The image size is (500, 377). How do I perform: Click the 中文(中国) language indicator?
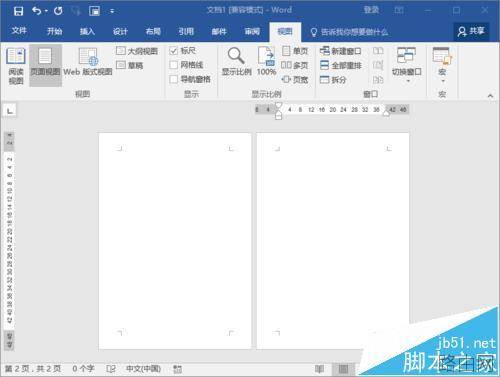point(143,369)
